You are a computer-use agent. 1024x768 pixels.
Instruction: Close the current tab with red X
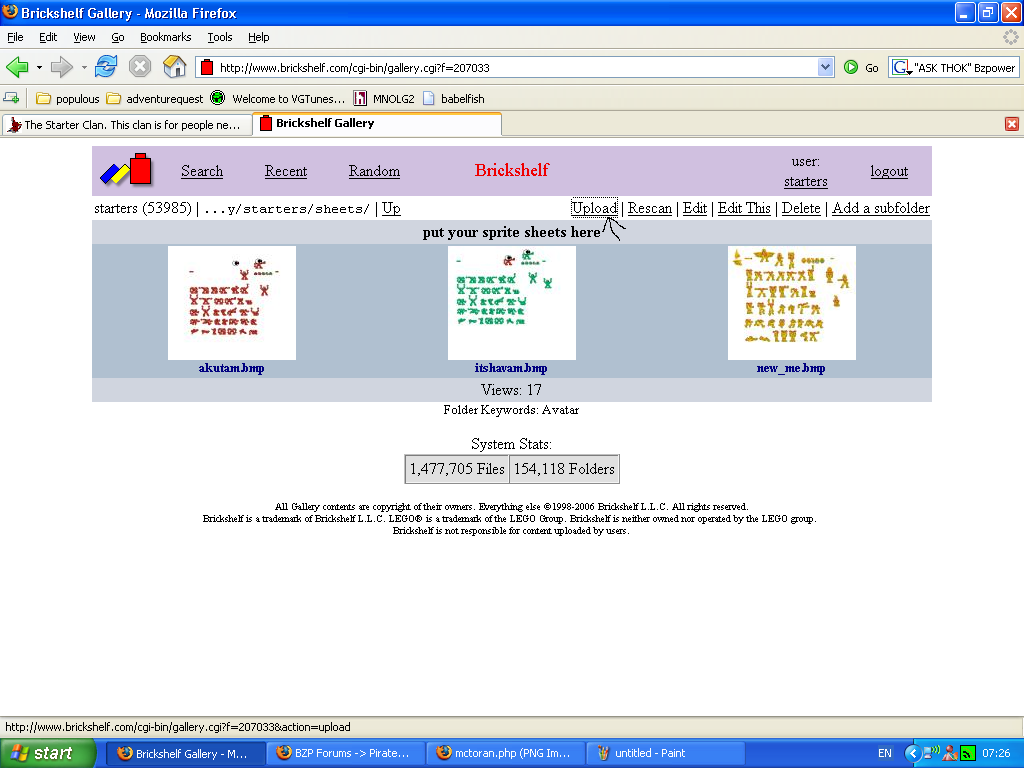tap(1012, 124)
